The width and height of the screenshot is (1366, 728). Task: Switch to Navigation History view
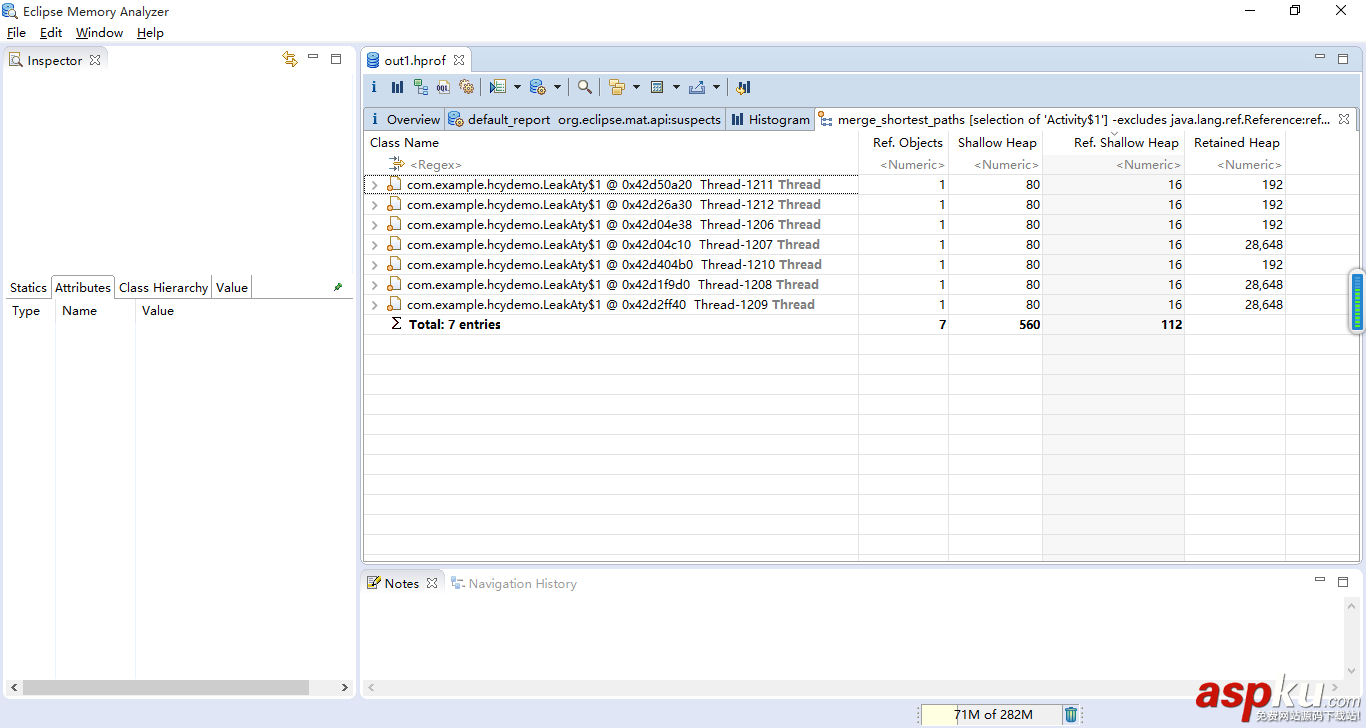[x=521, y=583]
